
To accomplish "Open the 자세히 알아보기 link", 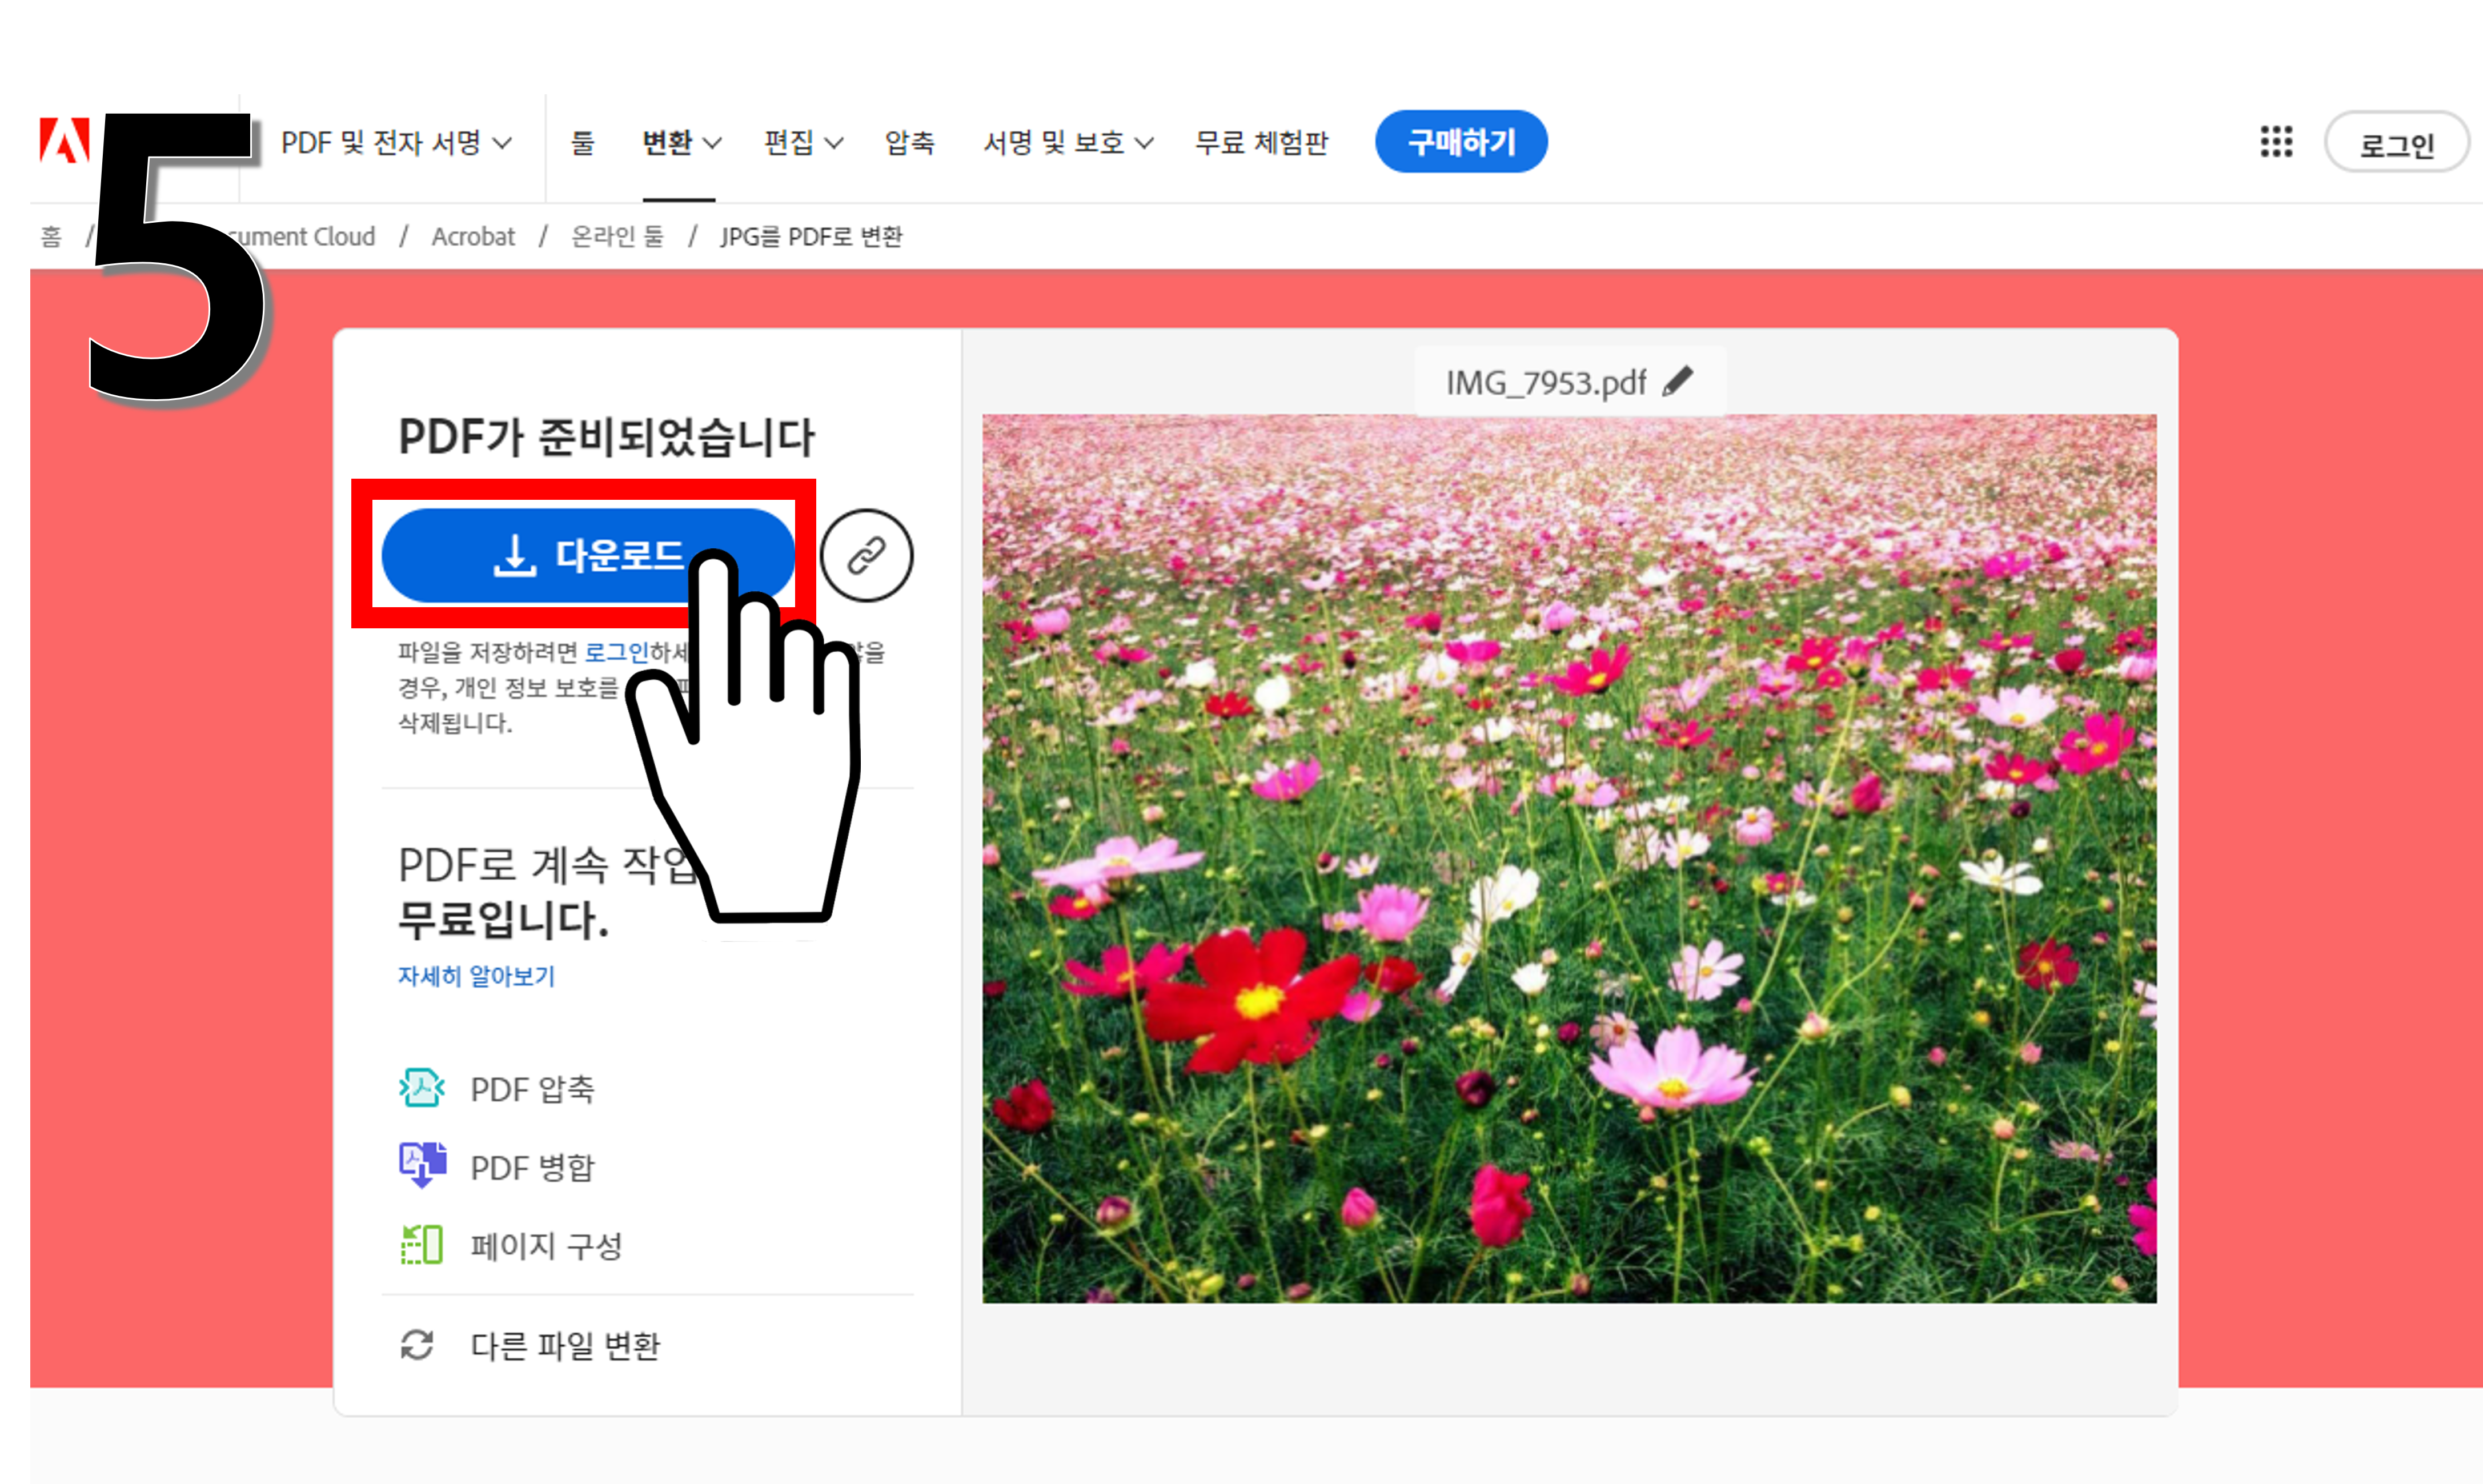I will pyautogui.click(x=476, y=976).
